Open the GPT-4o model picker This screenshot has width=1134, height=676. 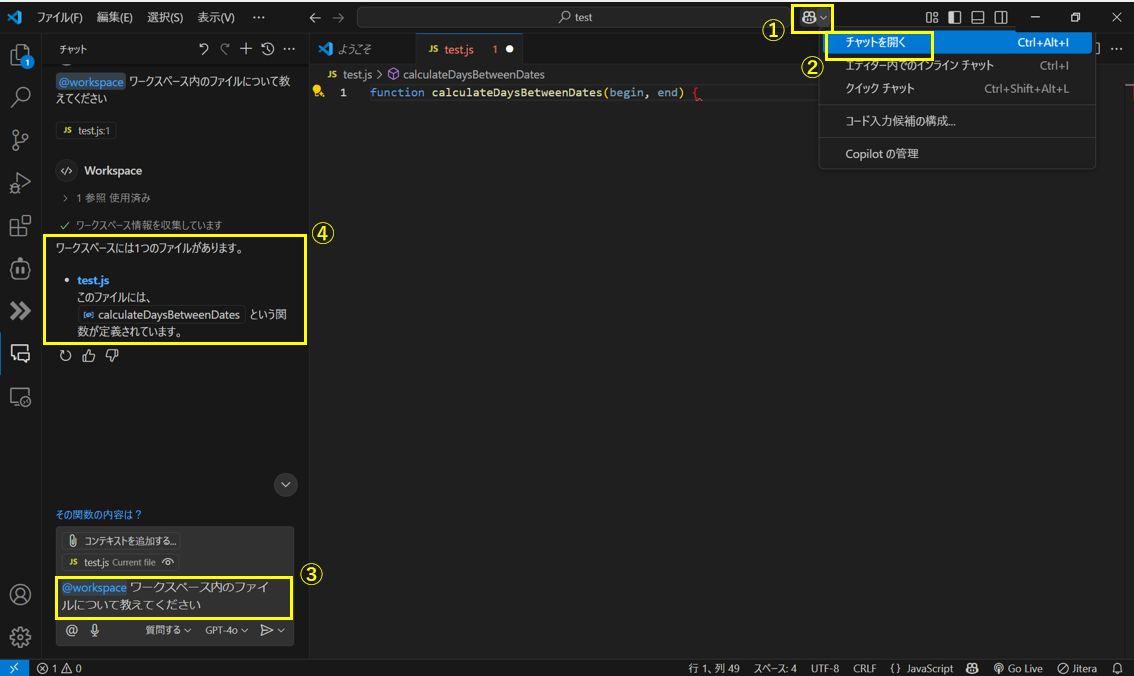226,630
